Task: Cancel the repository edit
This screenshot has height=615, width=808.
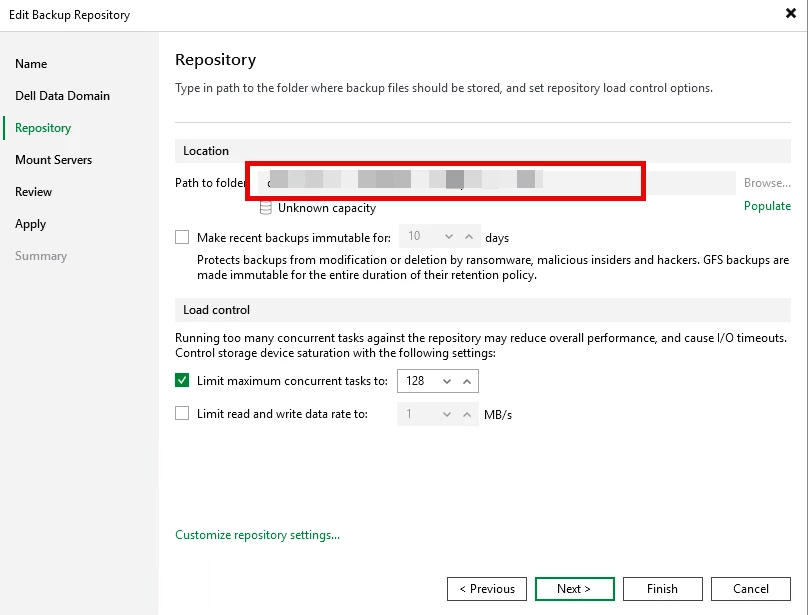Action: (x=751, y=589)
